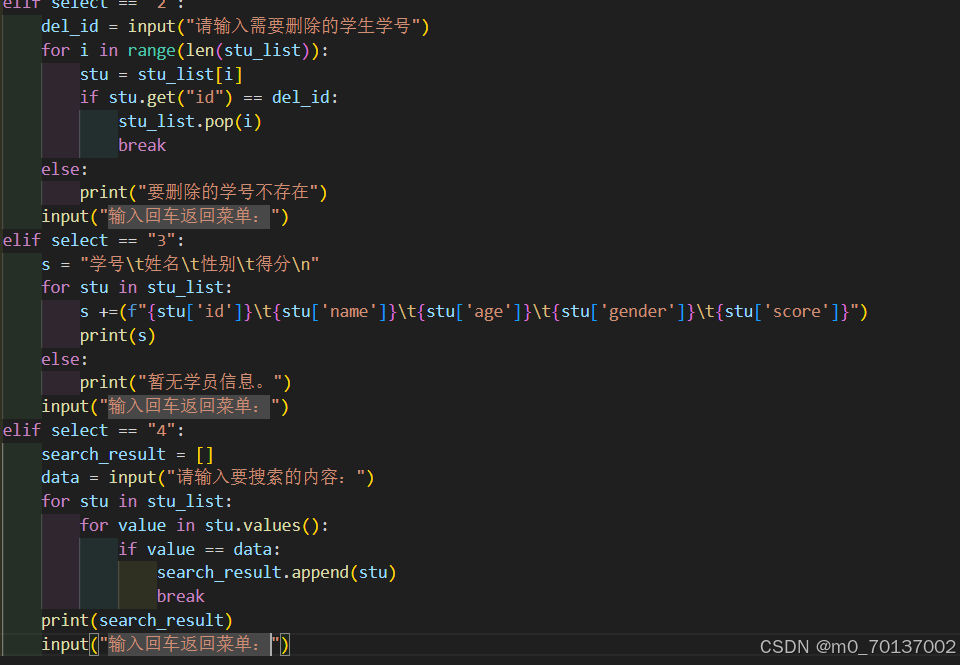Click the stu variable in stu = stu_list[i]
The height and width of the screenshot is (665, 960).
tap(94, 74)
